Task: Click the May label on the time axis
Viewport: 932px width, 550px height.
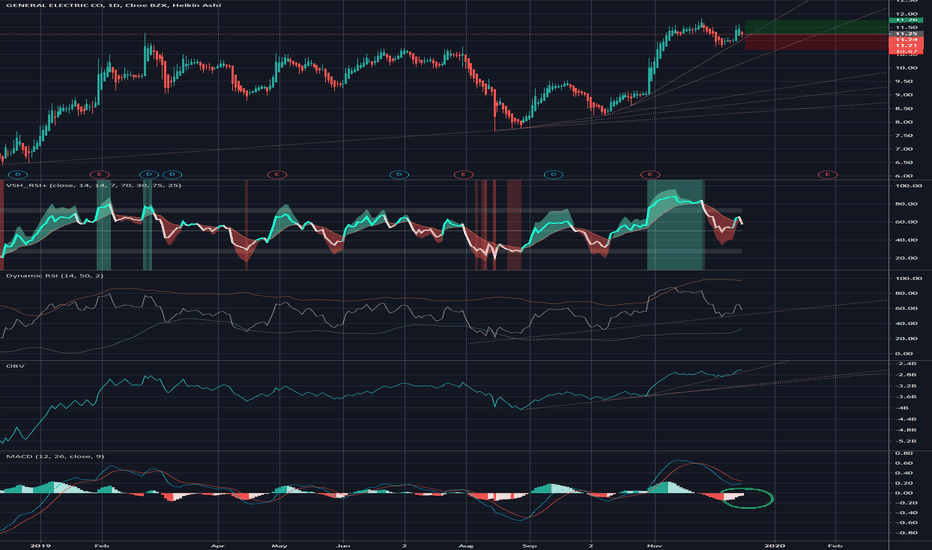Action: pyautogui.click(x=279, y=545)
